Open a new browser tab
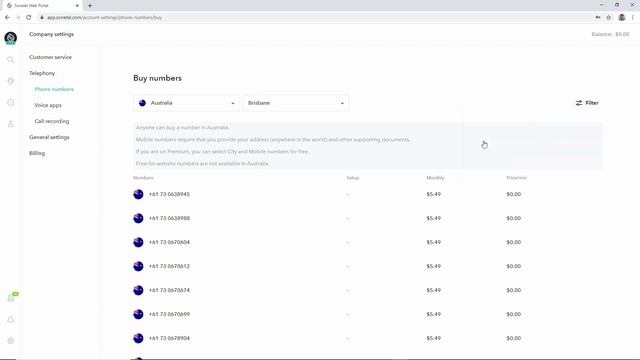Screen dimensions: 640x360 click(90, 6)
